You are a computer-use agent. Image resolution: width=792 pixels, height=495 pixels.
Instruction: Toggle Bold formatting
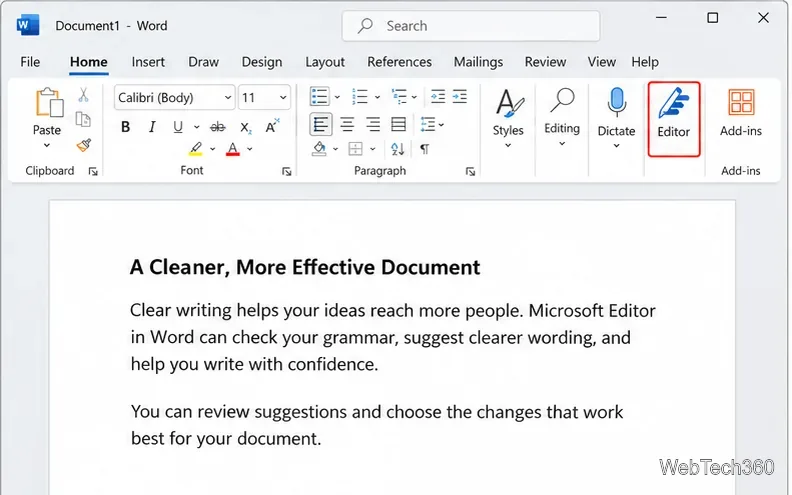(x=125, y=127)
